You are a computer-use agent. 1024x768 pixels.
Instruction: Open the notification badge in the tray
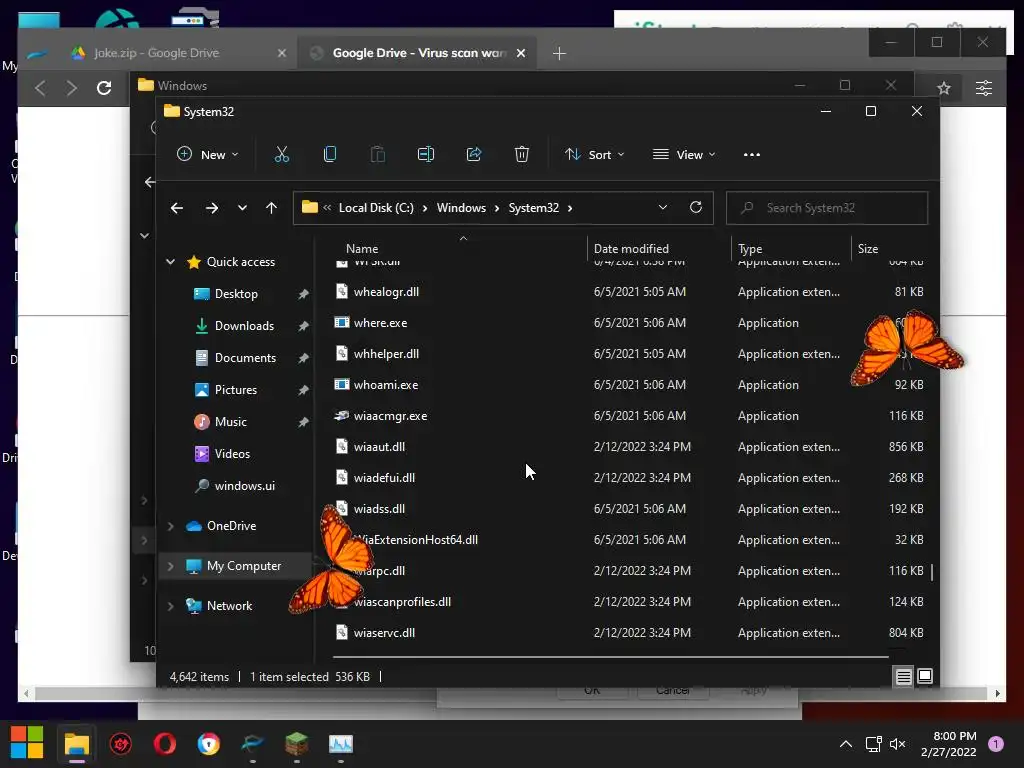point(996,744)
